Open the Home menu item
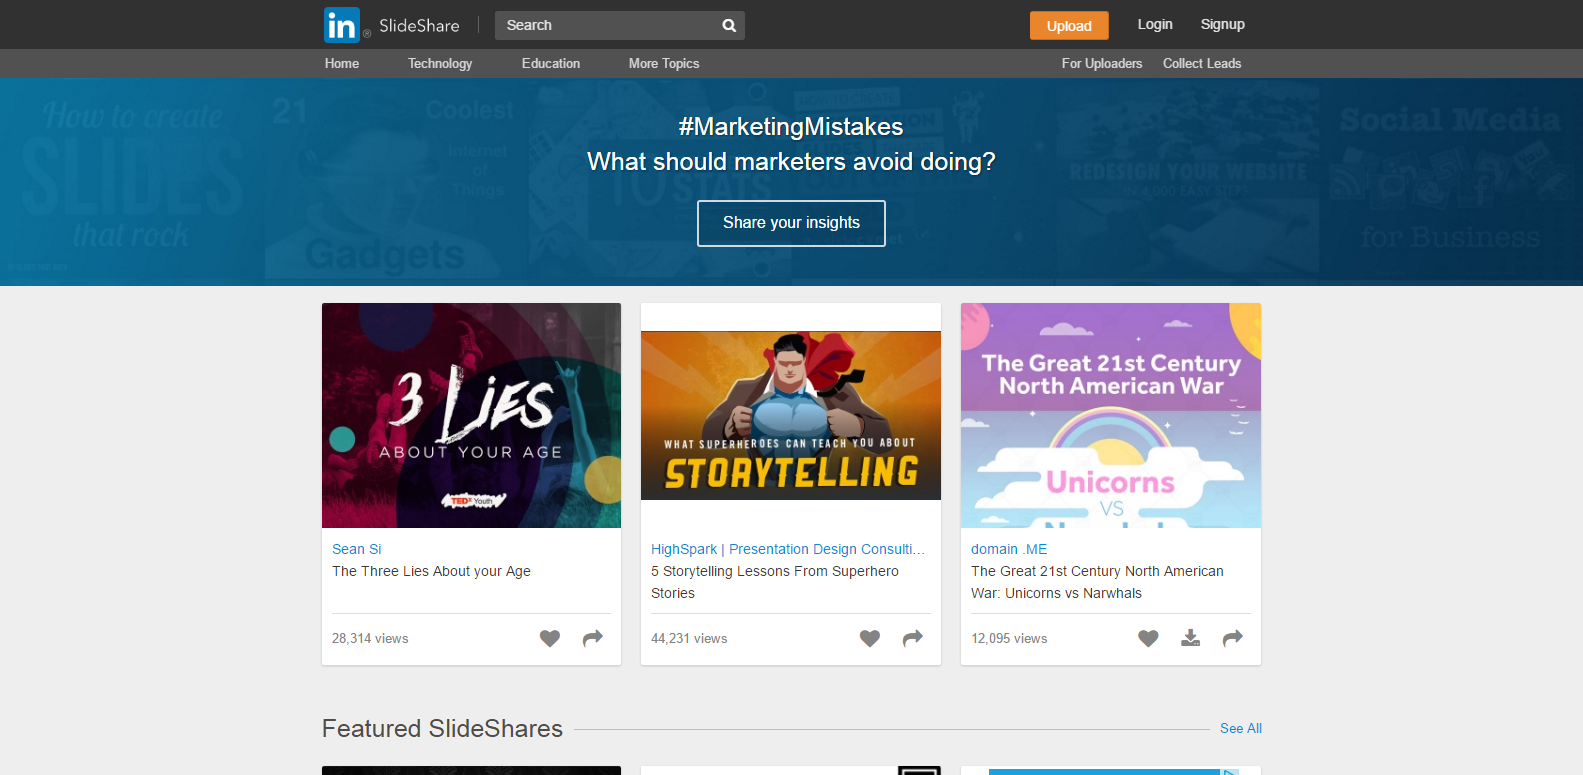Image resolution: width=1583 pixels, height=775 pixels. pyautogui.click(x=342, y=63)
